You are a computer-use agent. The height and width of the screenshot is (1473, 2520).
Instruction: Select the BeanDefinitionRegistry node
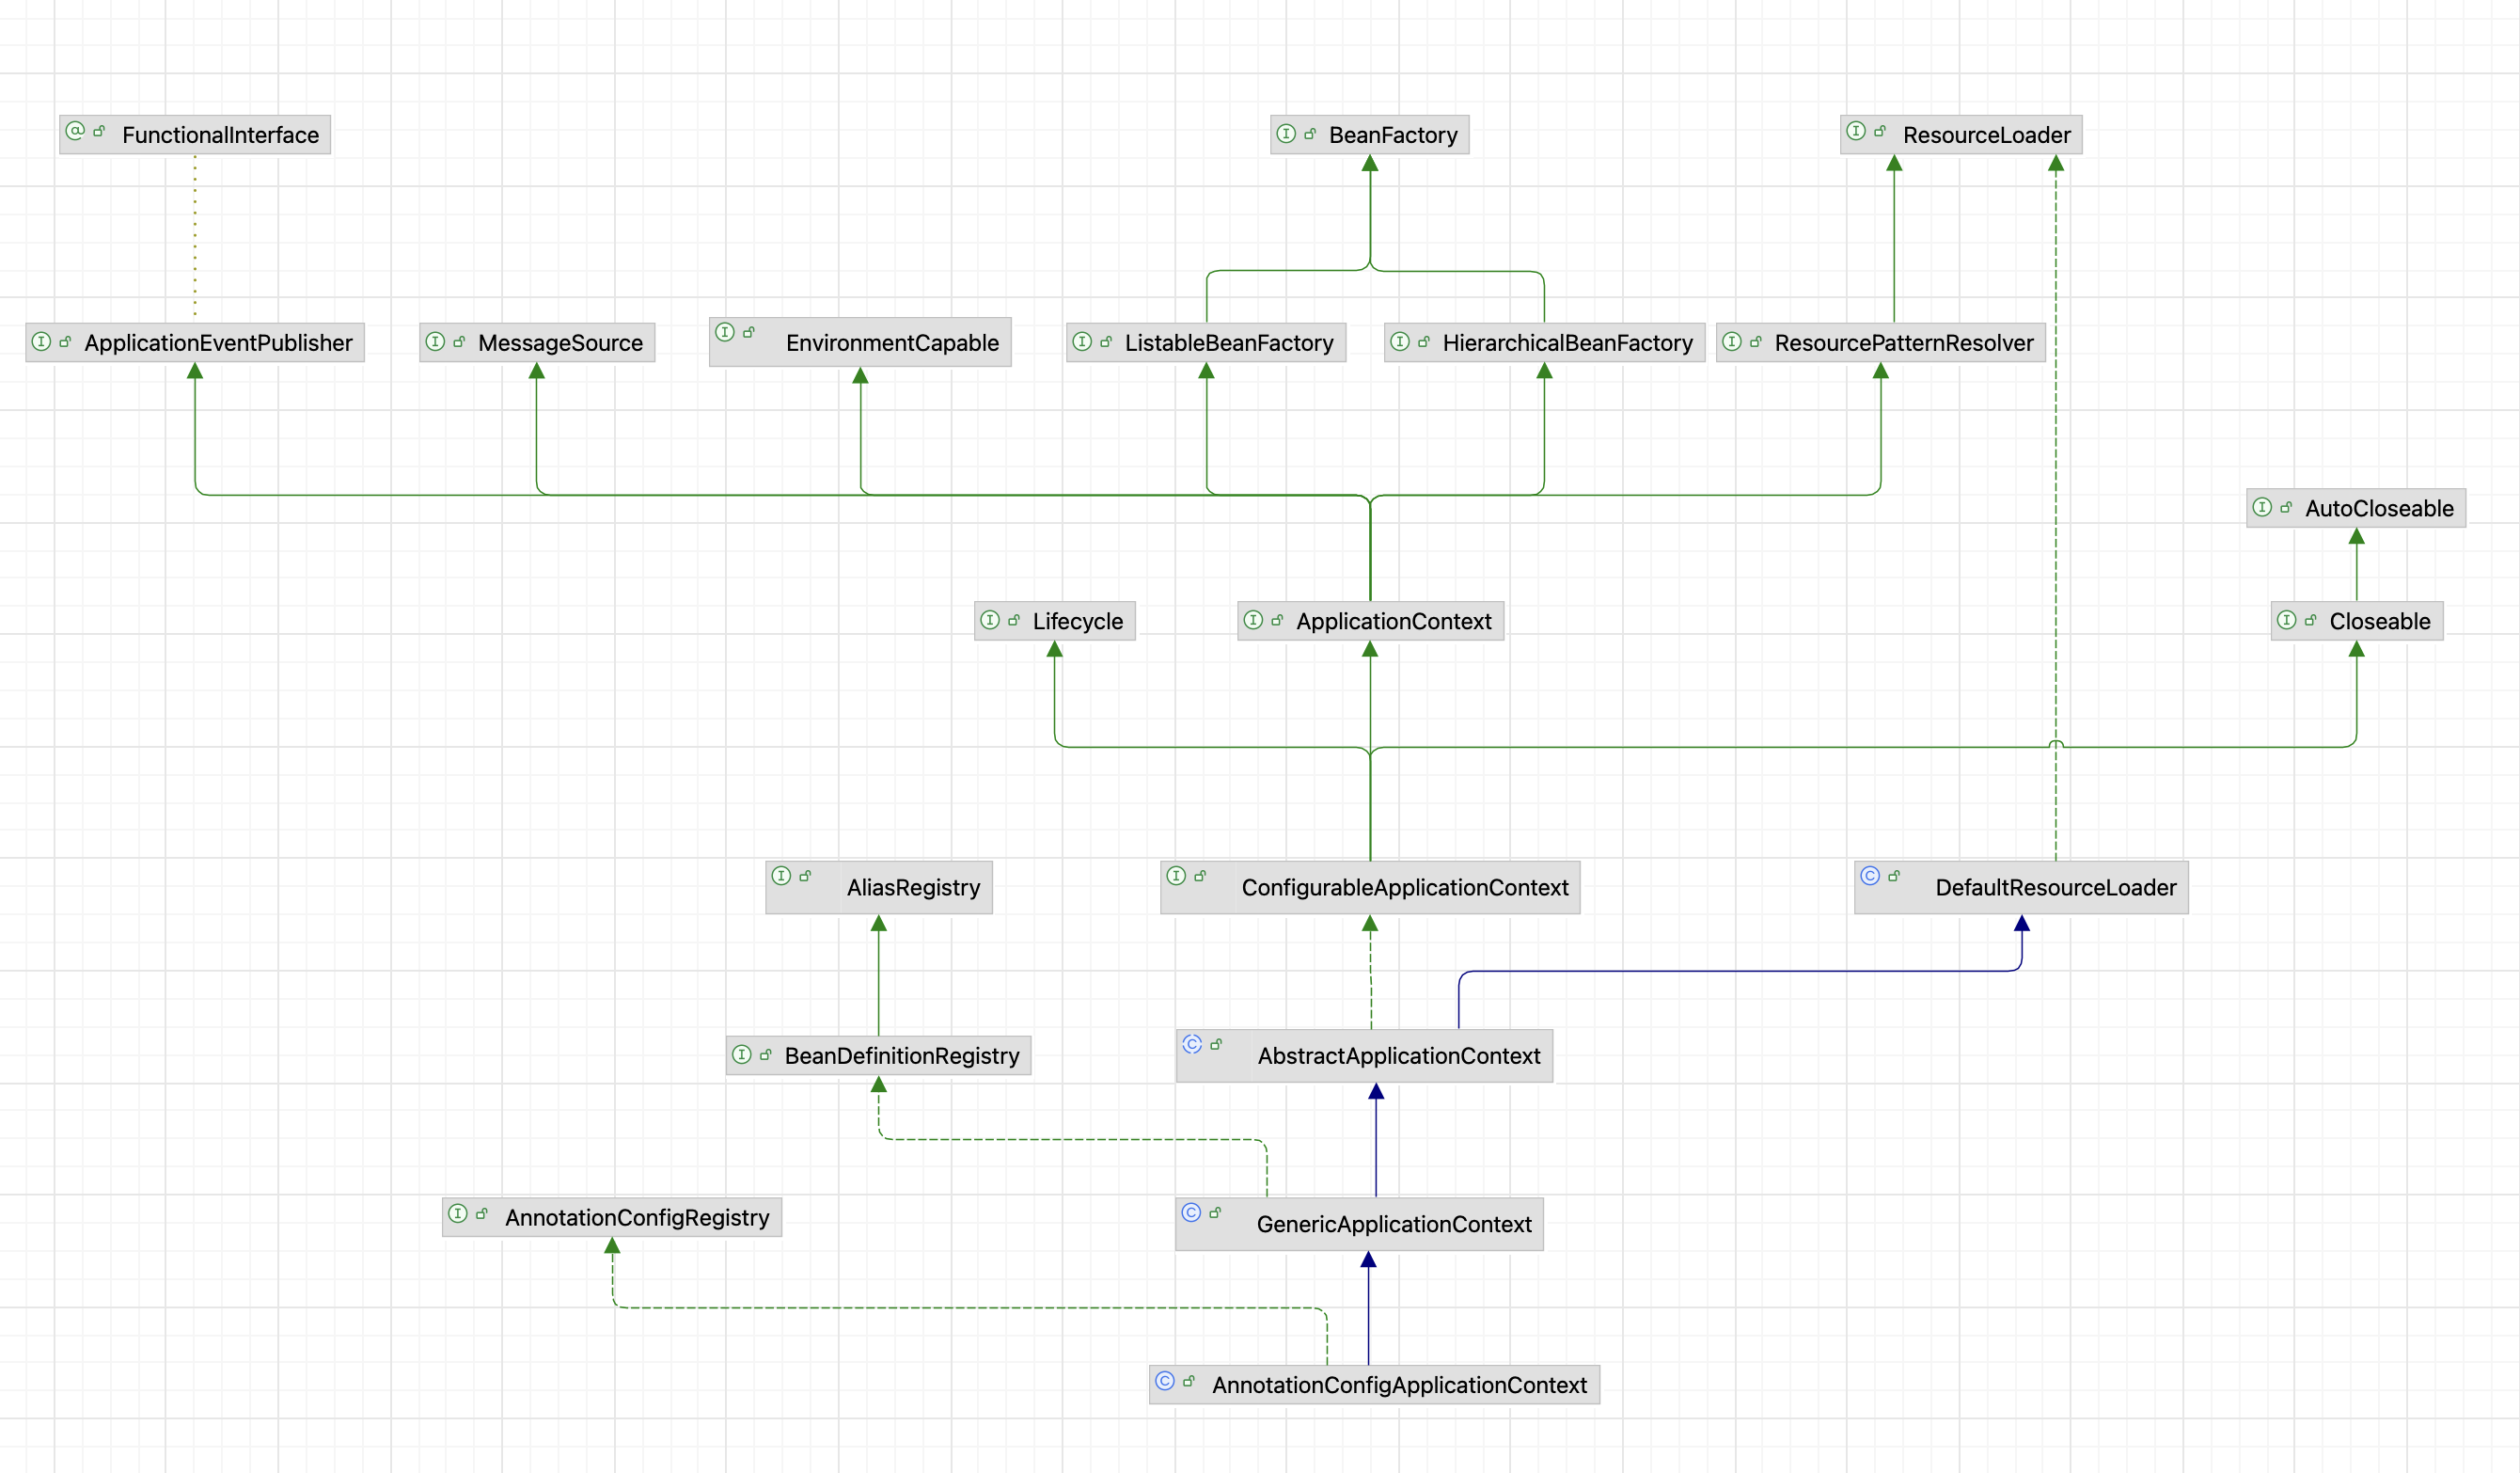click(x=901, y=1056)
